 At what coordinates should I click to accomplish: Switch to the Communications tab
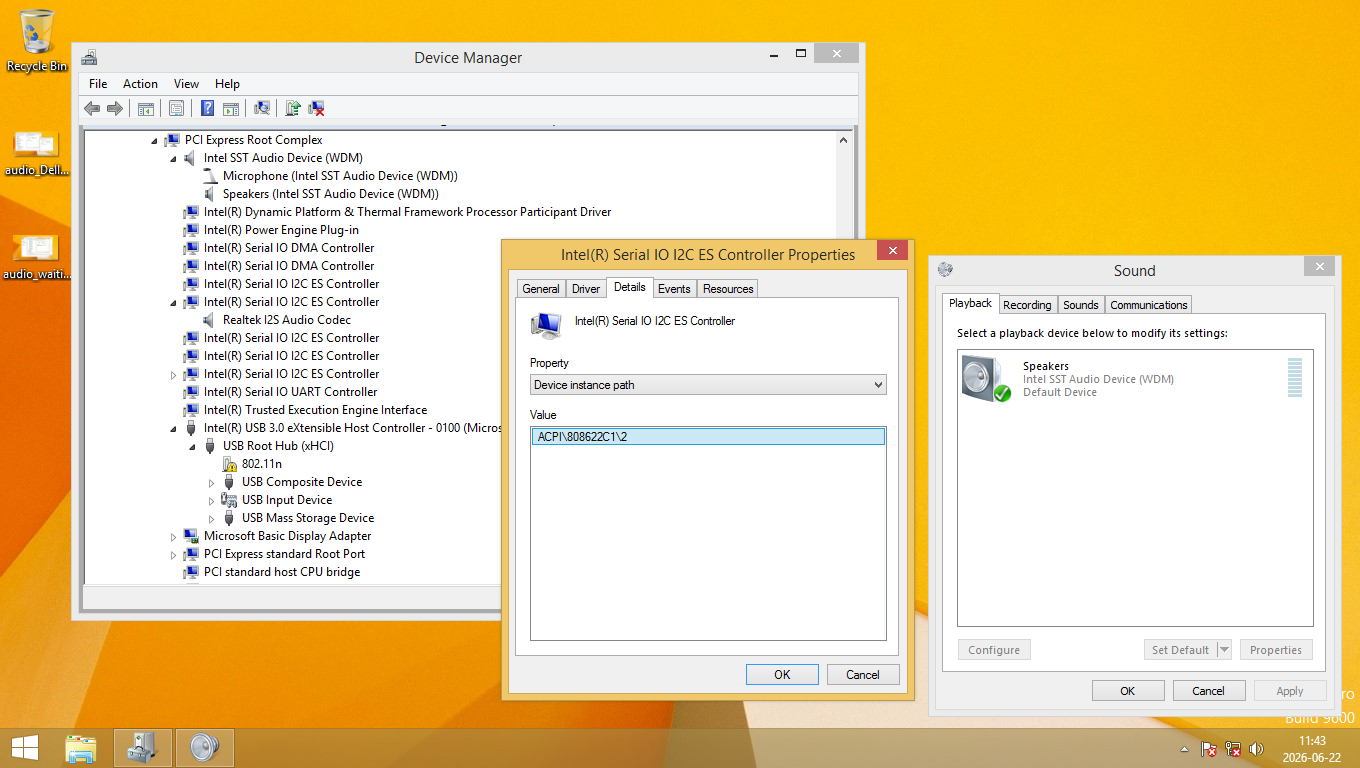(x=1149, y=305)
